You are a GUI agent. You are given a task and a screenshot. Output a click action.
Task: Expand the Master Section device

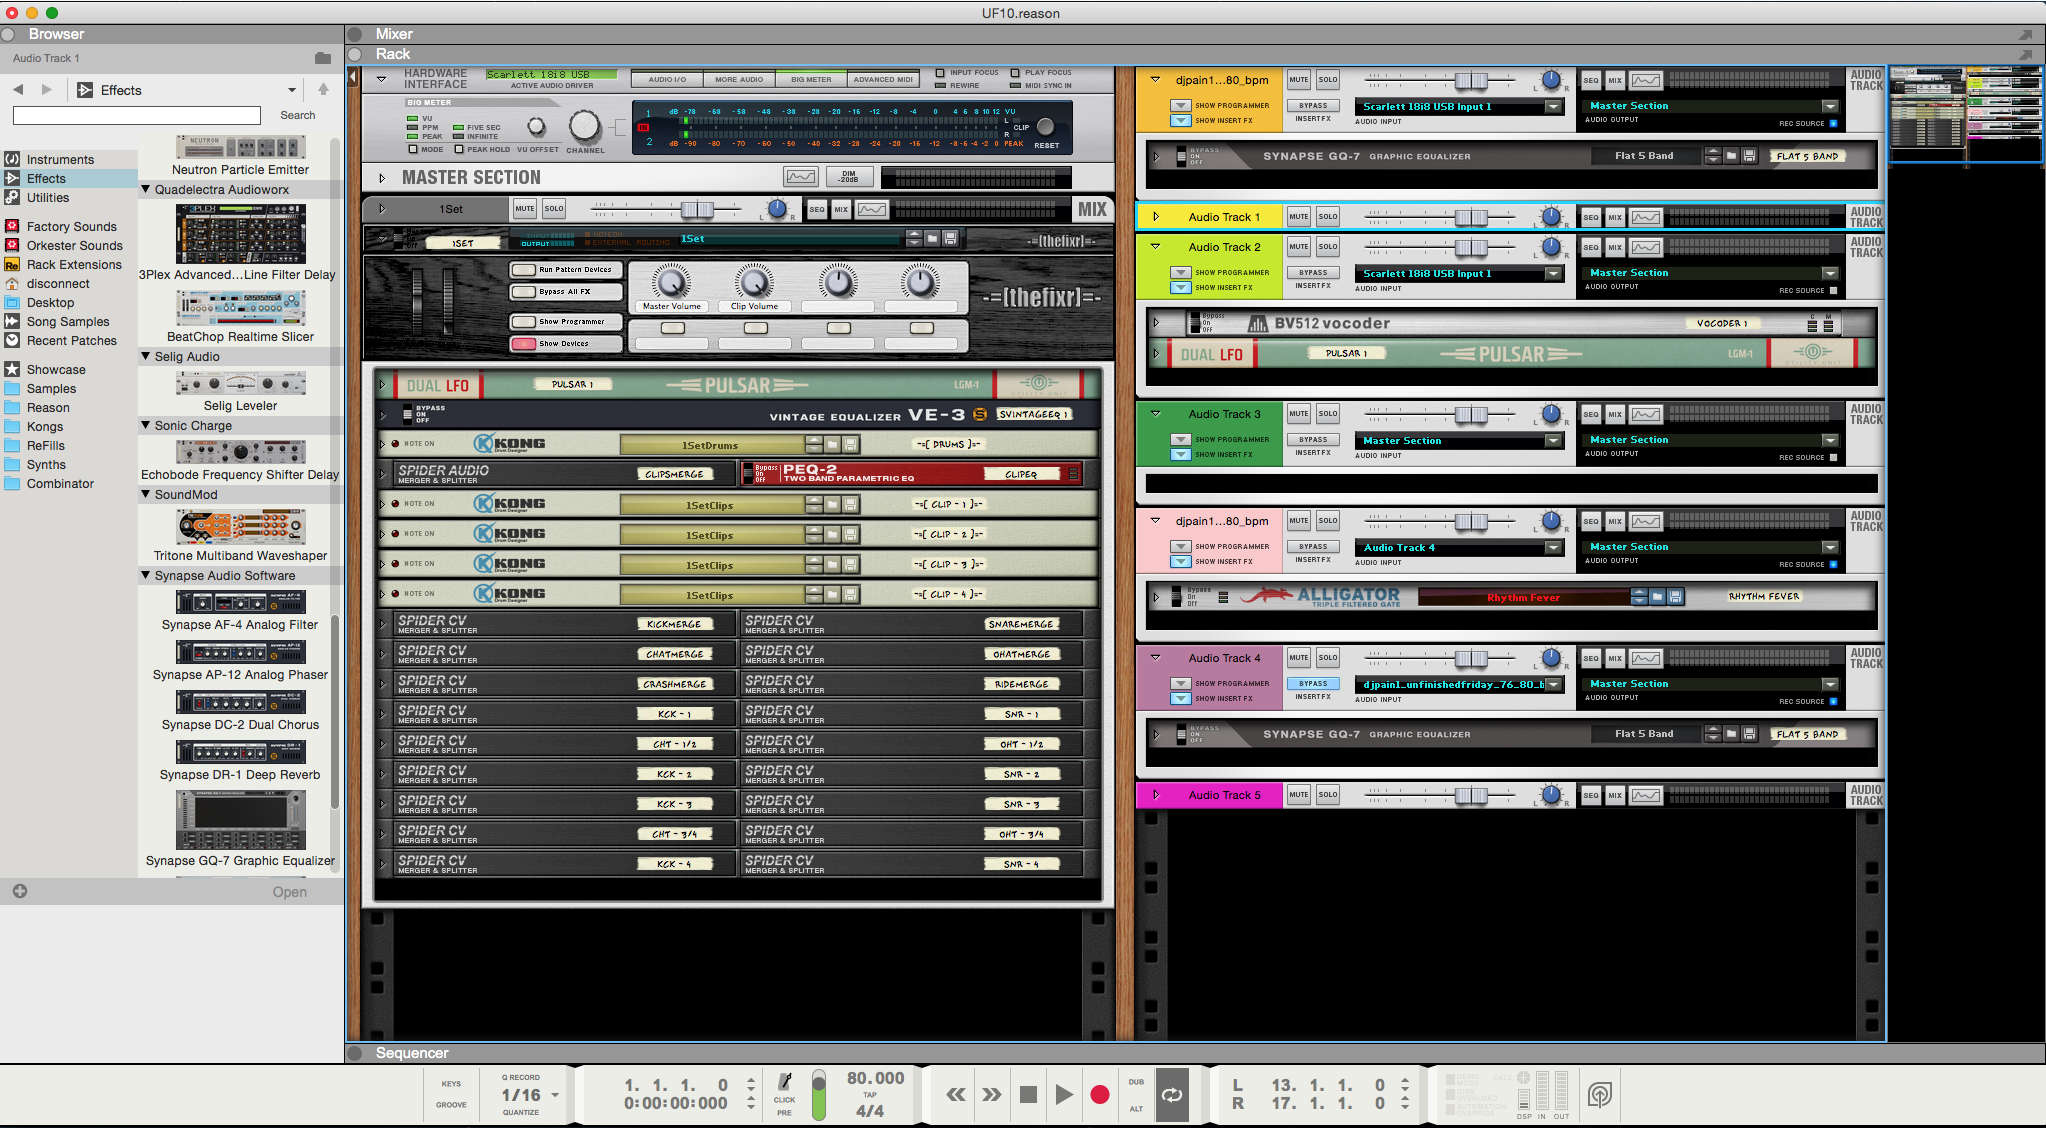382,178
